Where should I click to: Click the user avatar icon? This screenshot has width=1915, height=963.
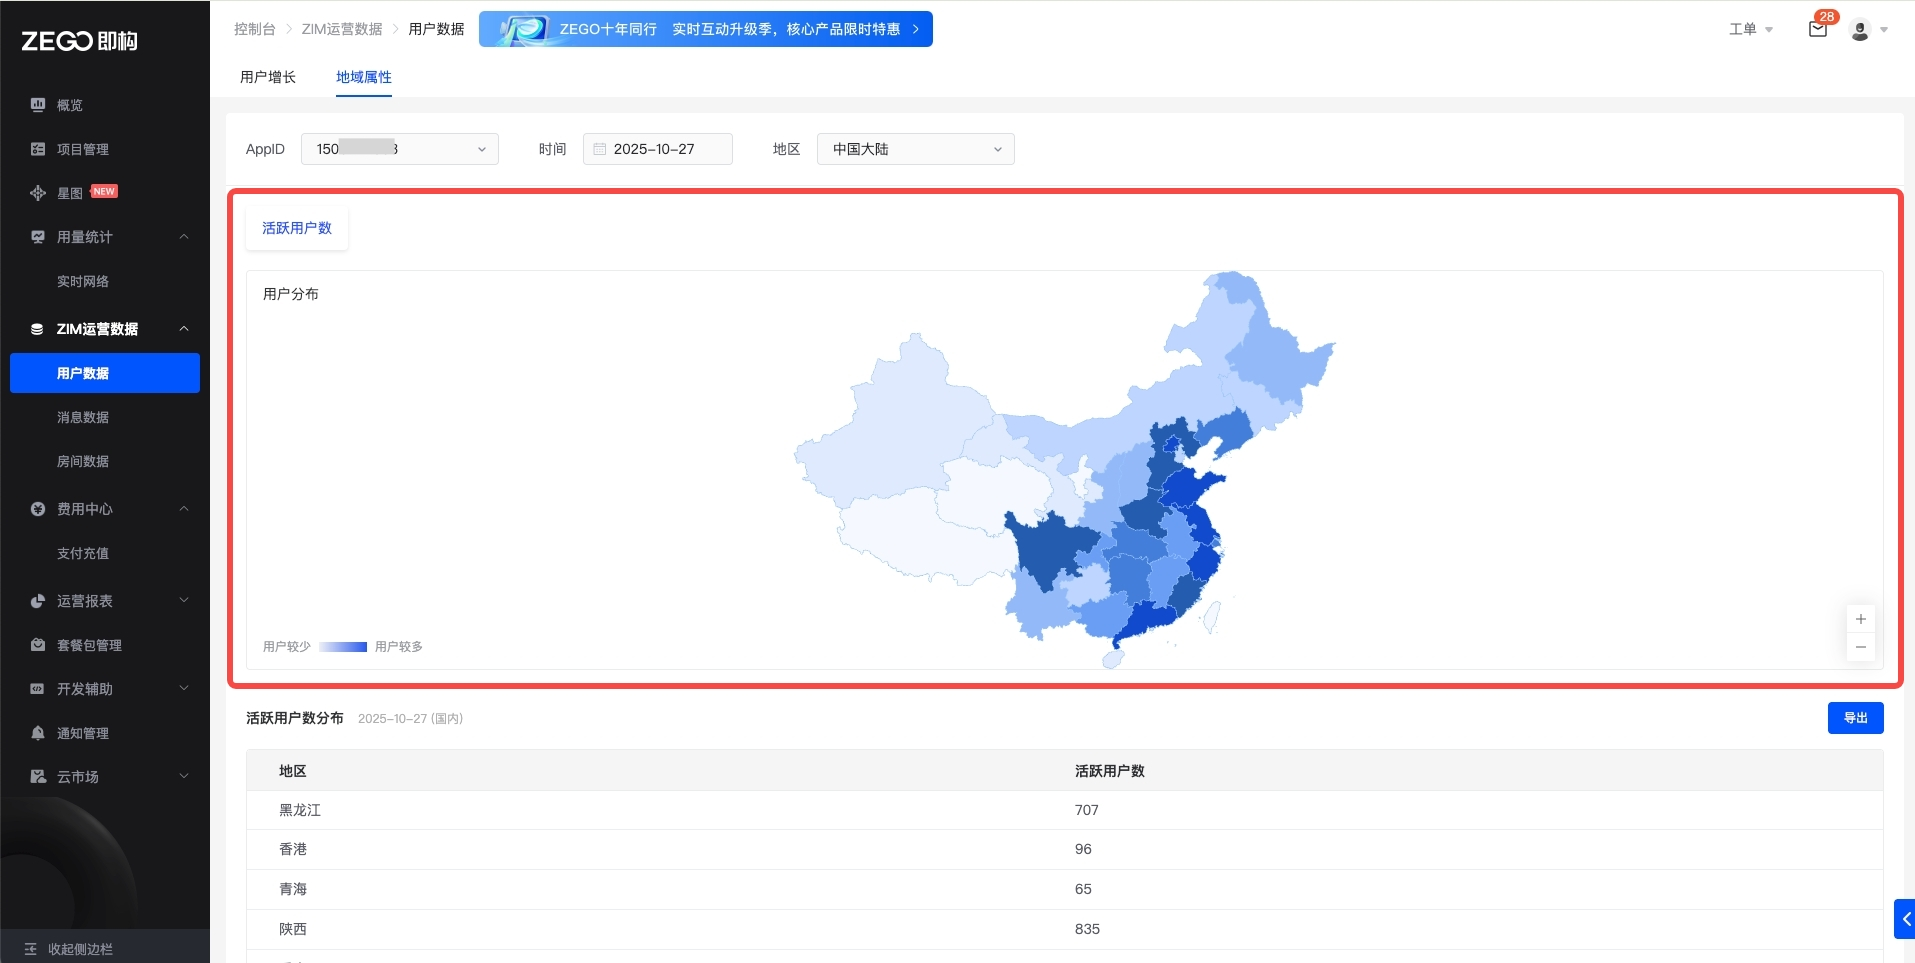pos(1860,30)
